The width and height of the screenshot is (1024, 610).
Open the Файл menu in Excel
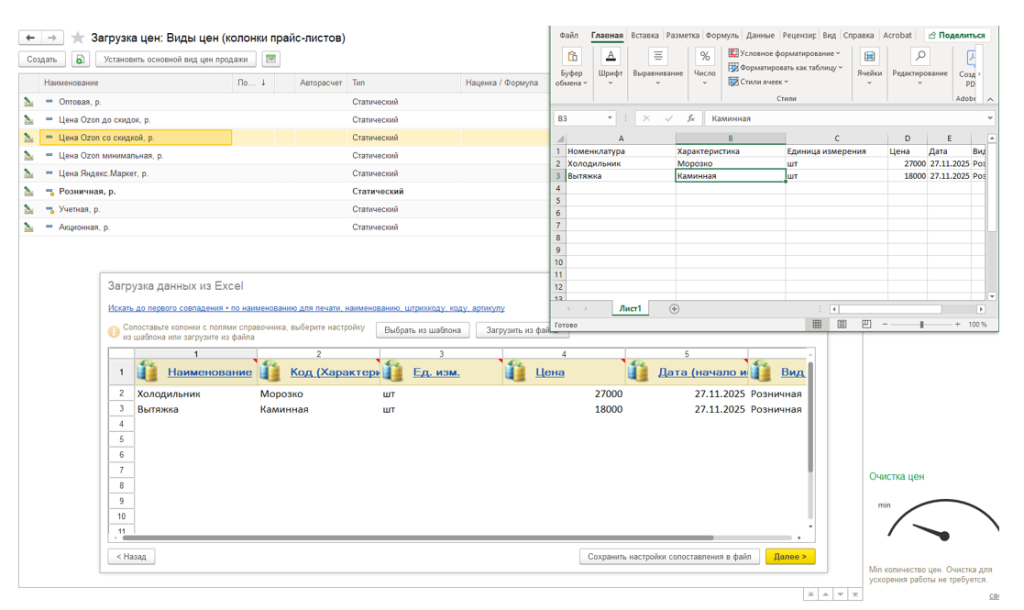tap(569, 35)
